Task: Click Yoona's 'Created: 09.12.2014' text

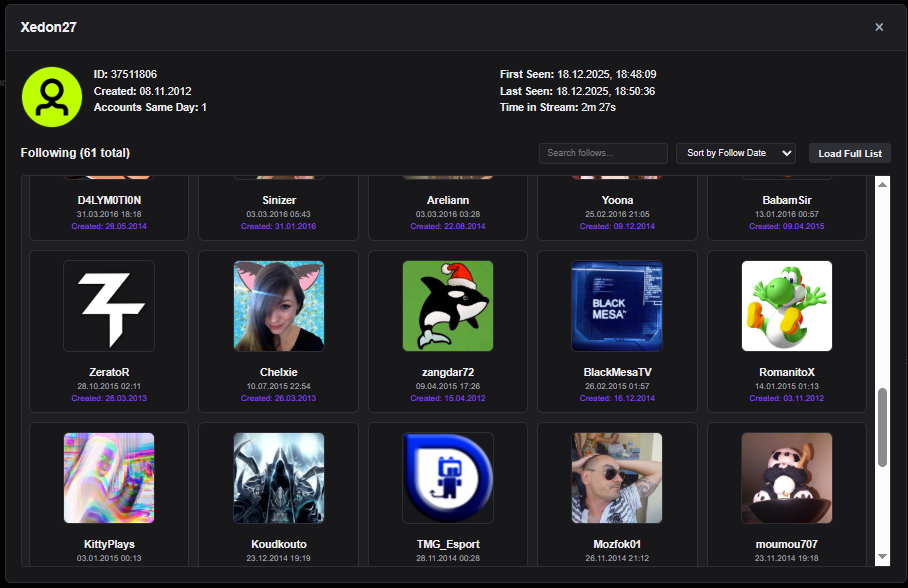Action: [617, 227]
